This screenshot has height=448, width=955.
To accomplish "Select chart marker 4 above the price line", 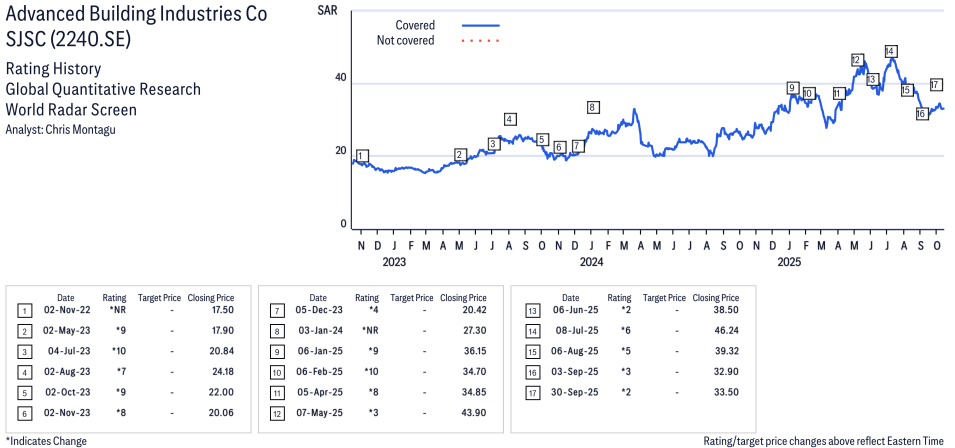I will (x=510, y=120).
